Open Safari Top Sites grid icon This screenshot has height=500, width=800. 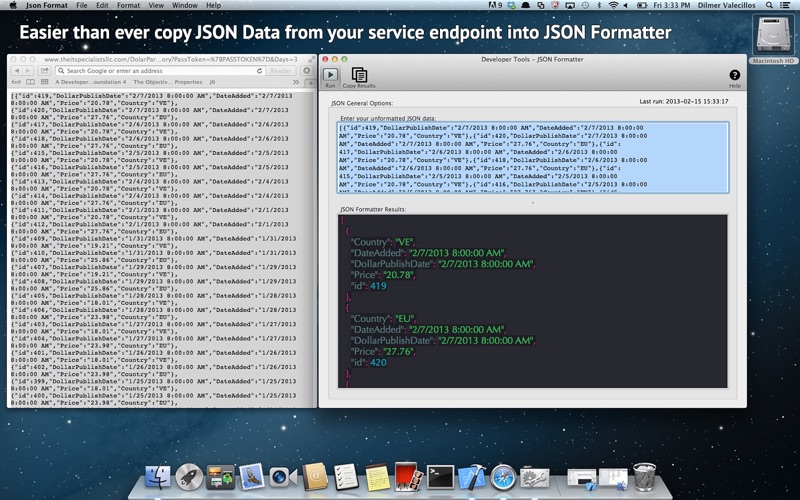point(44,82)
